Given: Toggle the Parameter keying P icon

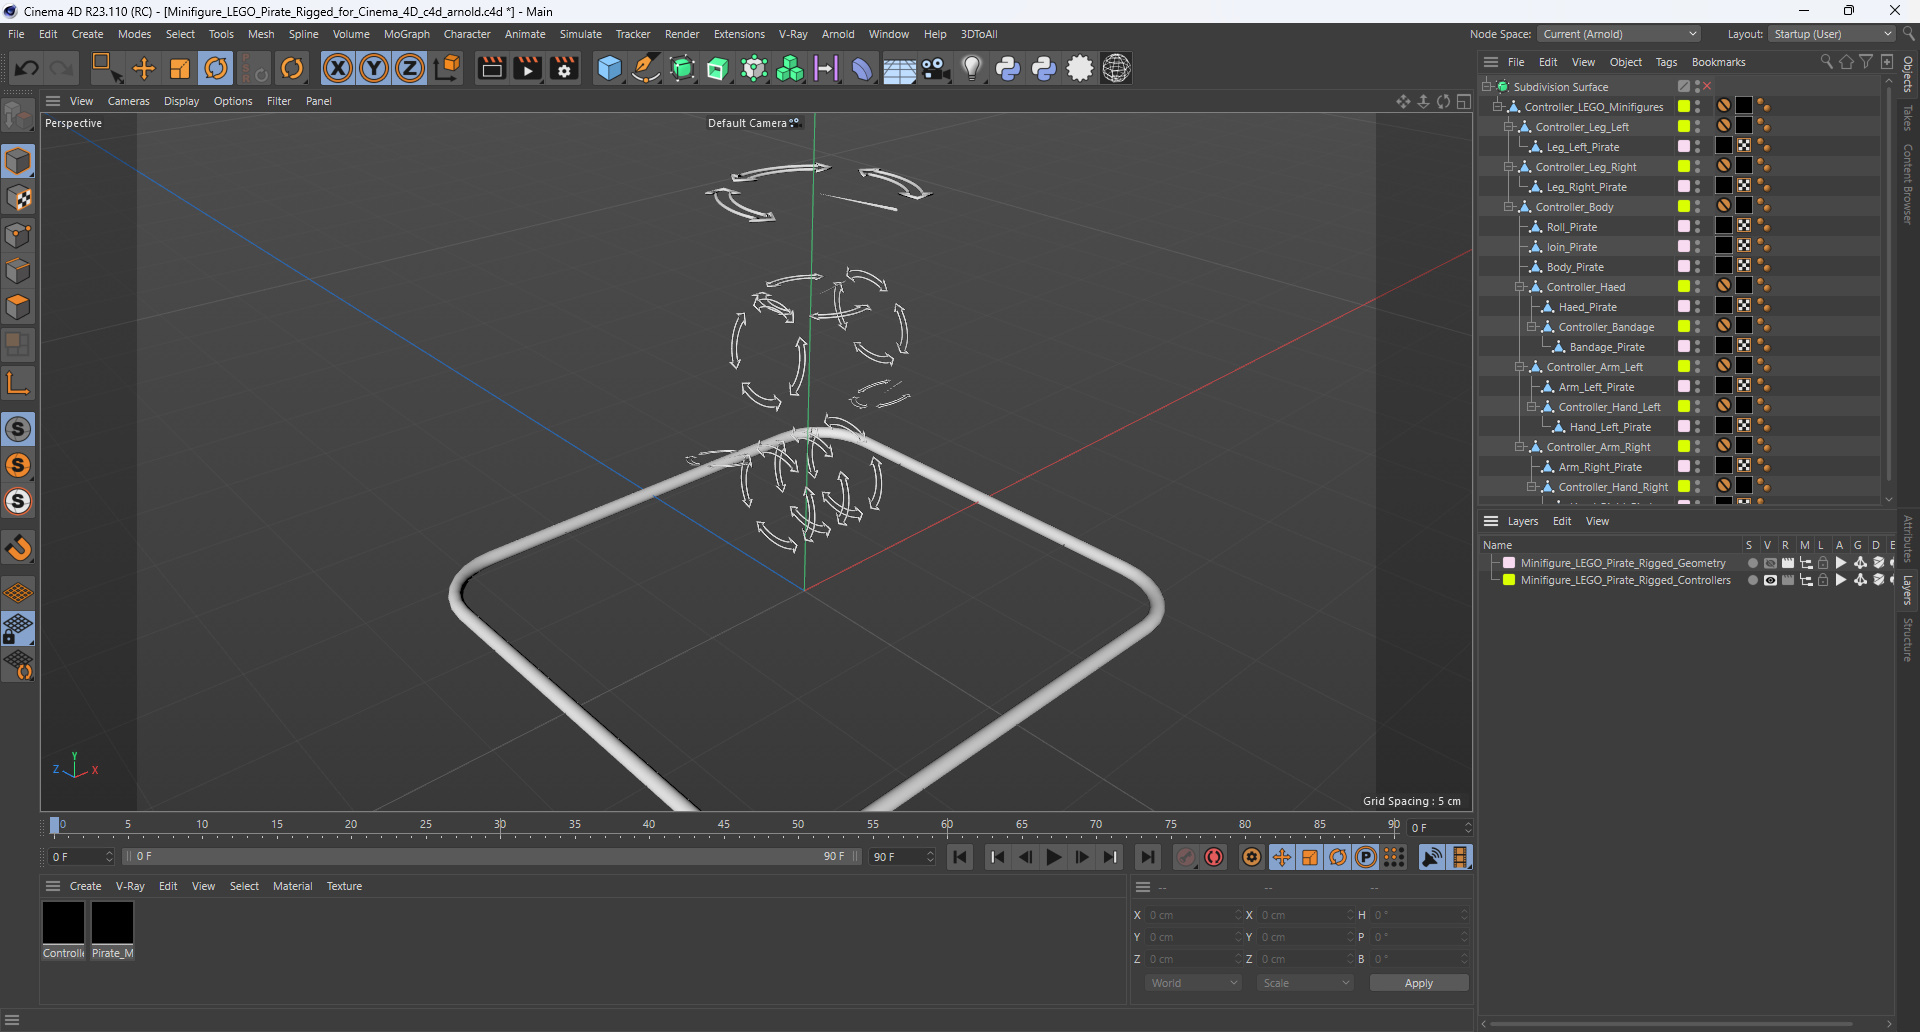Looking at the screenshot, I should click(1366, 857).
